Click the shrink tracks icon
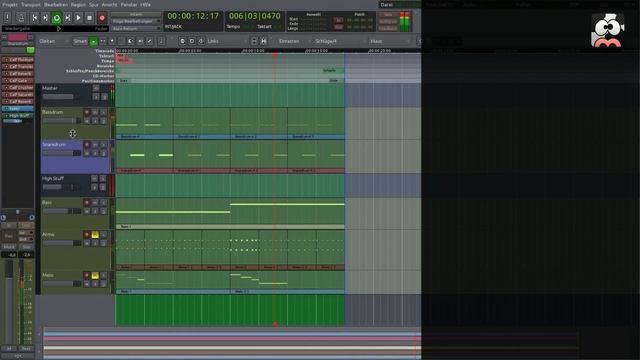640x360 pixels. (x=264, y=41)
